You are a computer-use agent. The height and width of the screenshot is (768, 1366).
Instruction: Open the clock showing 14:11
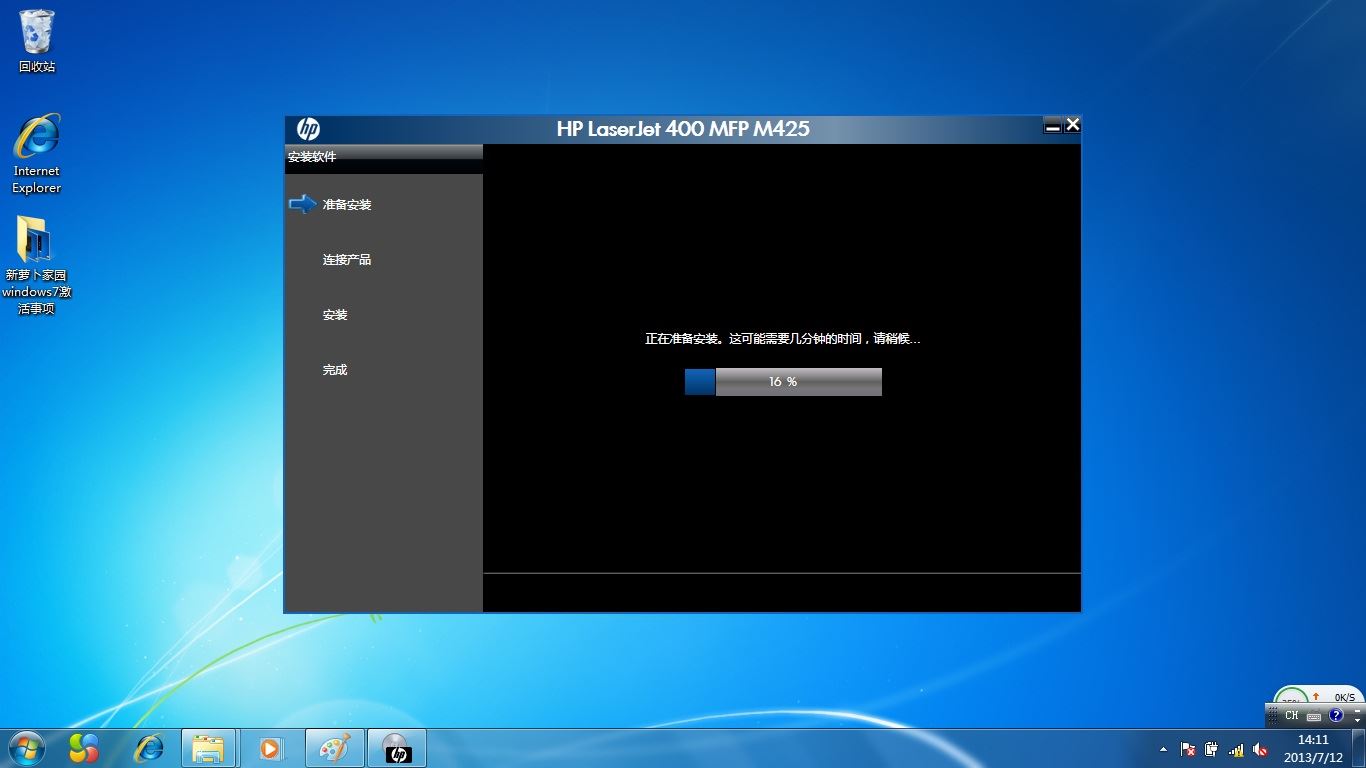coord(1313,748)
